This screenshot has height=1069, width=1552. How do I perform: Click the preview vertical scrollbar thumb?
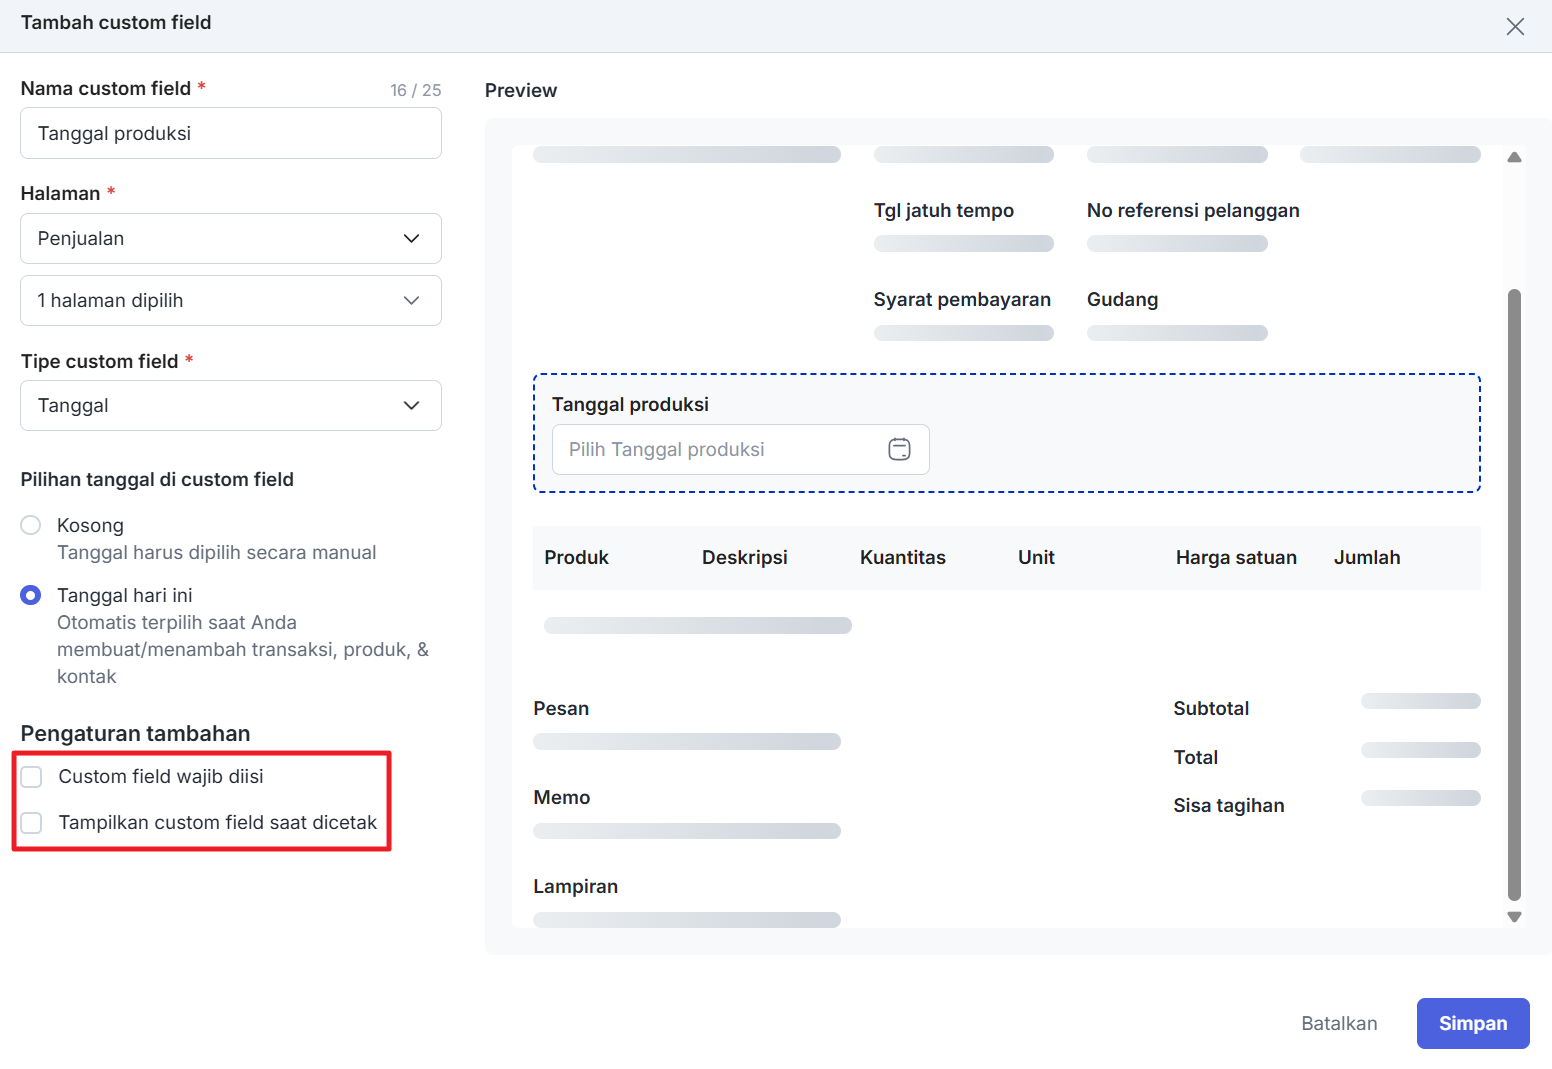[1514, 594]
